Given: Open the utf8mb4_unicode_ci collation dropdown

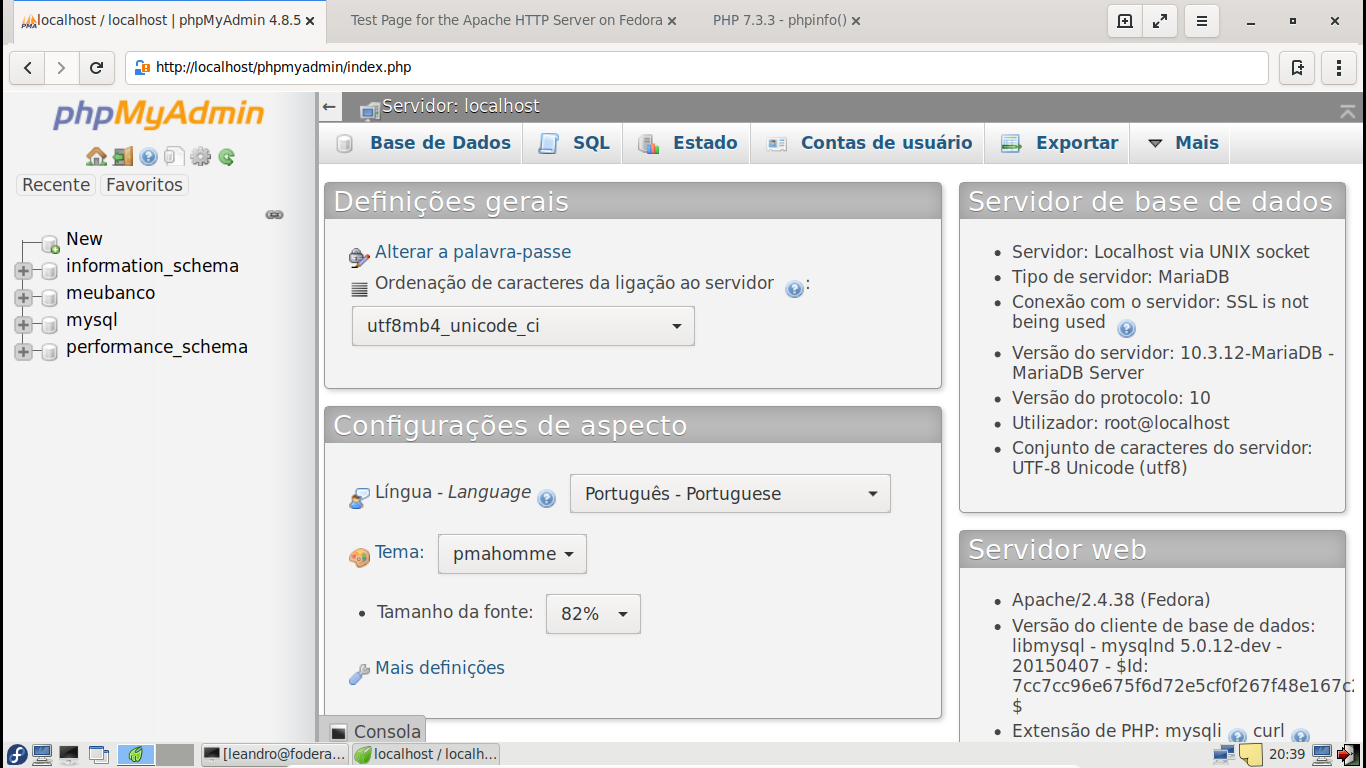Looking at the screenshot, I should click(523, 326).
